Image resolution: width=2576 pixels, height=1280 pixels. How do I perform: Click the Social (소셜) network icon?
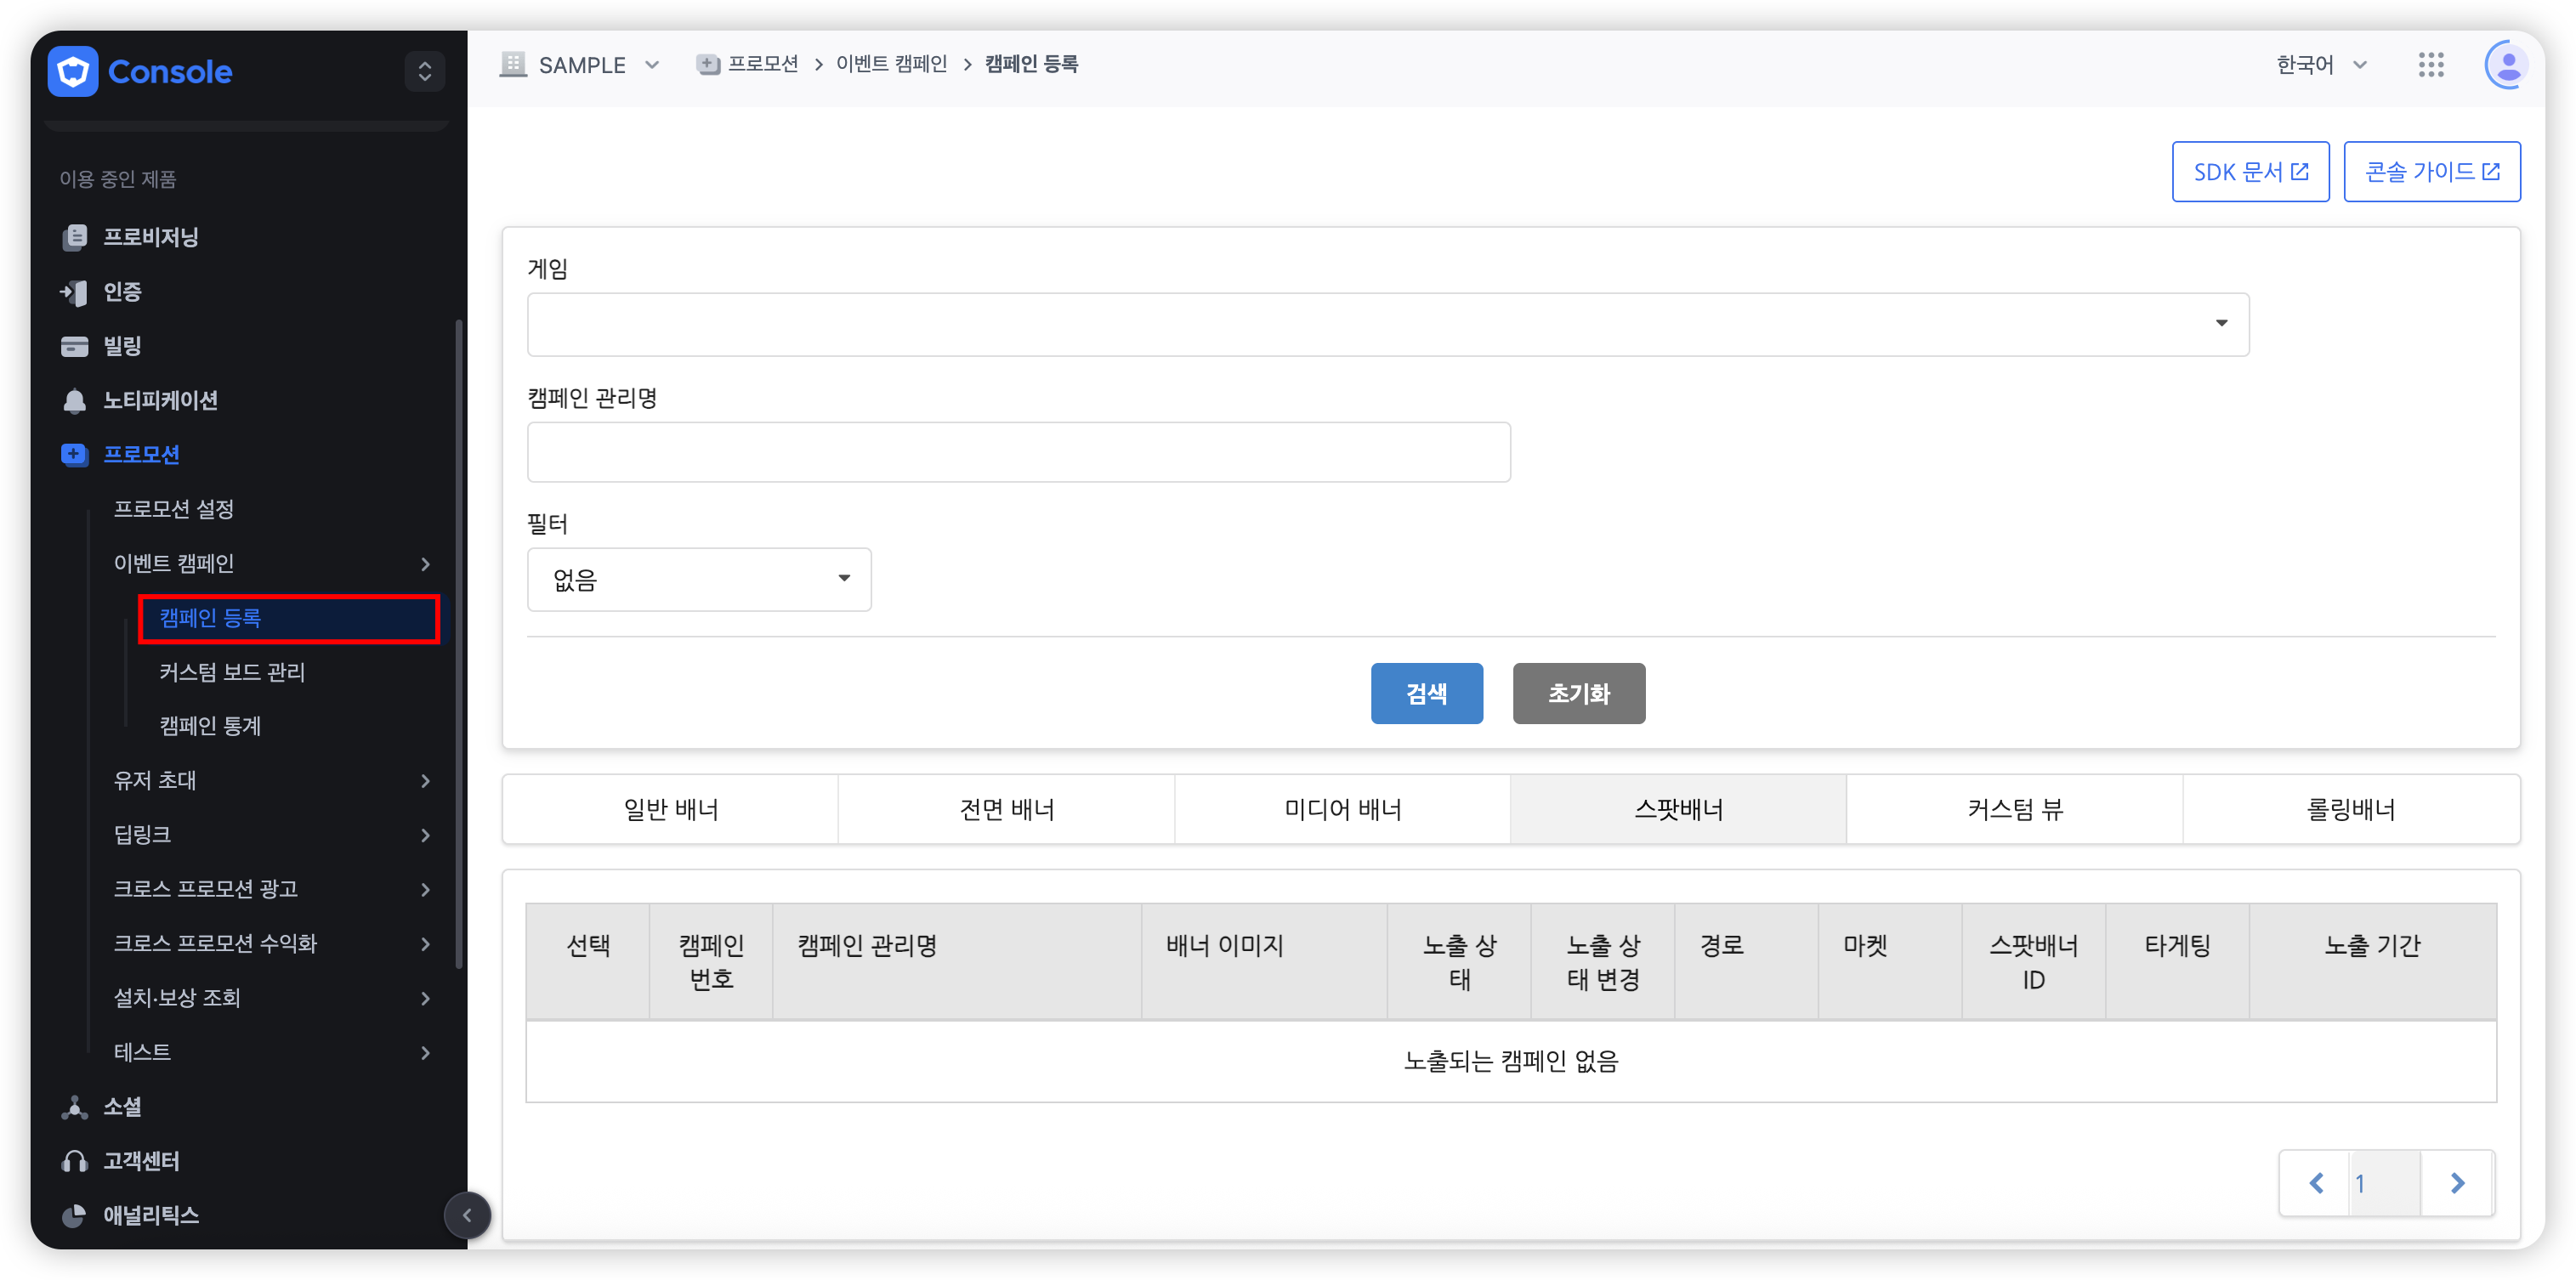(x=74, y=1107)
